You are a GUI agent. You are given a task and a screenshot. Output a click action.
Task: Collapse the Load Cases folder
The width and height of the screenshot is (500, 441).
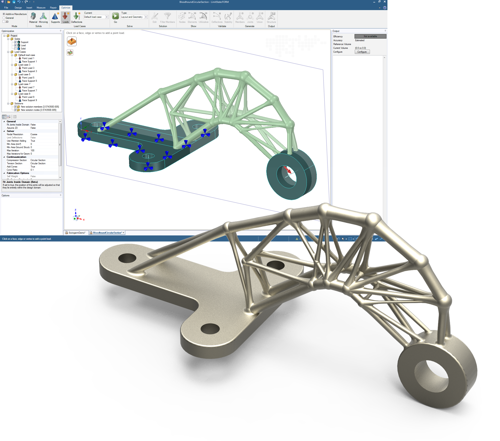click(8, 52)
